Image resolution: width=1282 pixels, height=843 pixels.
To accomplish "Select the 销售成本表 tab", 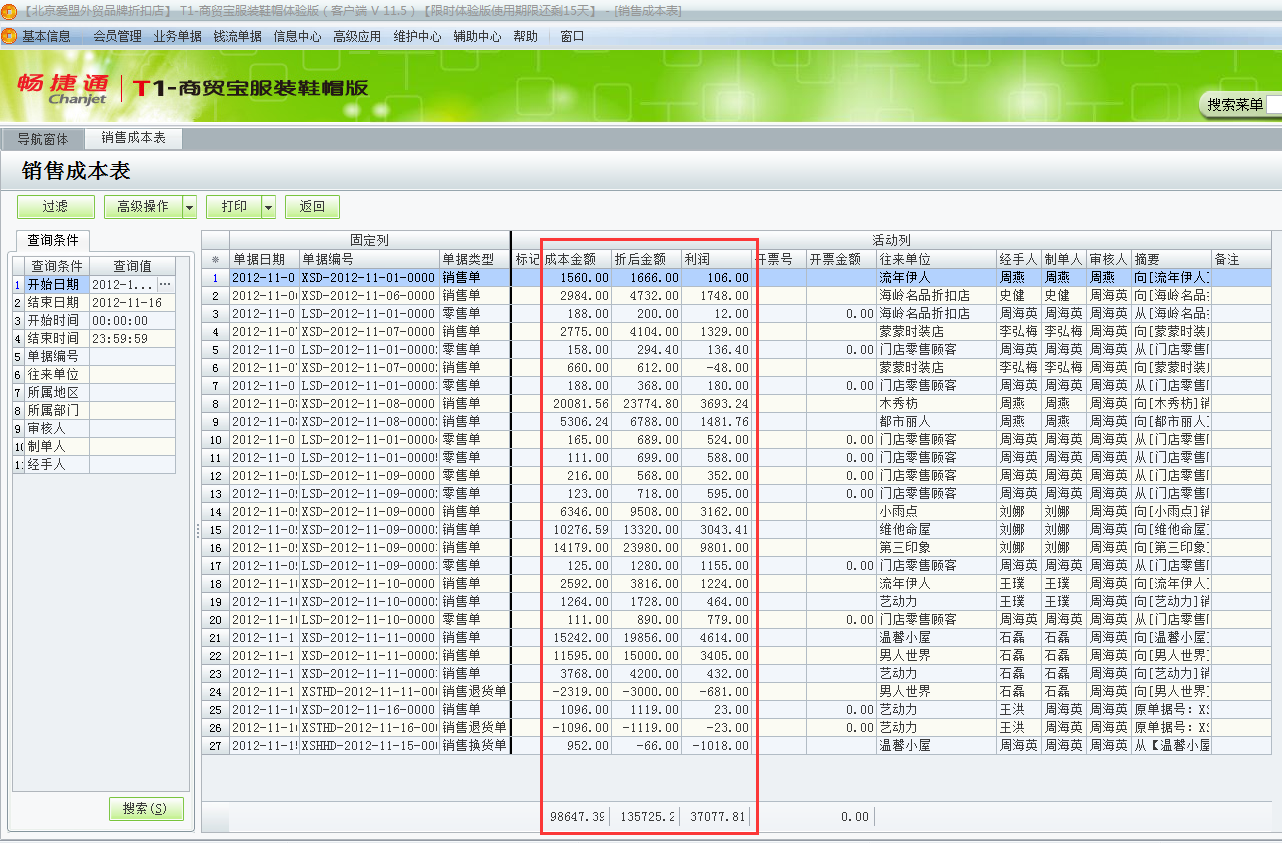I will (135, 139).
